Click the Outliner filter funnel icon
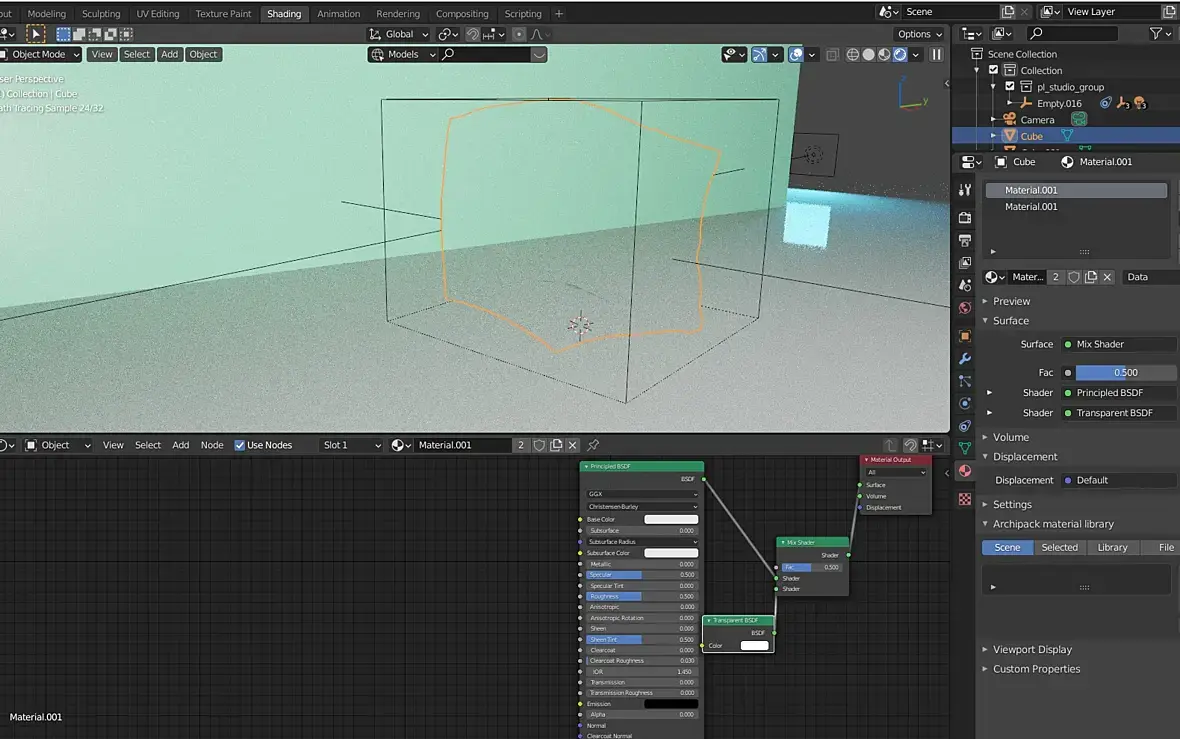This screenshot has height=739, width=1180. [1156, 34]
